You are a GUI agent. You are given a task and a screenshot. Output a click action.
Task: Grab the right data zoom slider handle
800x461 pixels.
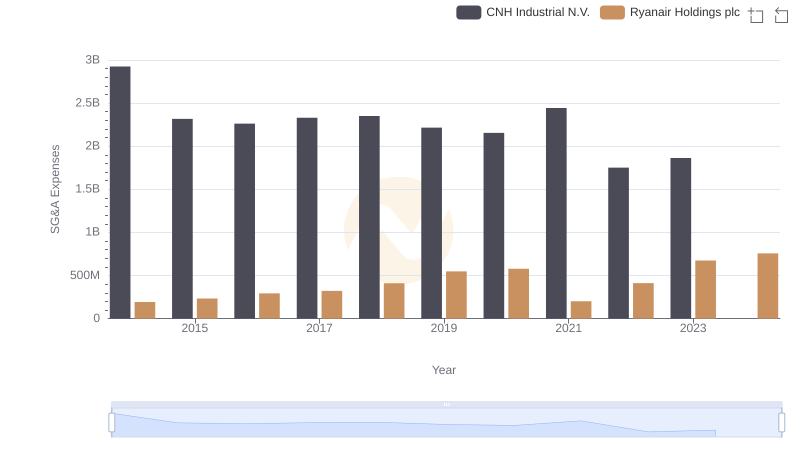point(782,423)
